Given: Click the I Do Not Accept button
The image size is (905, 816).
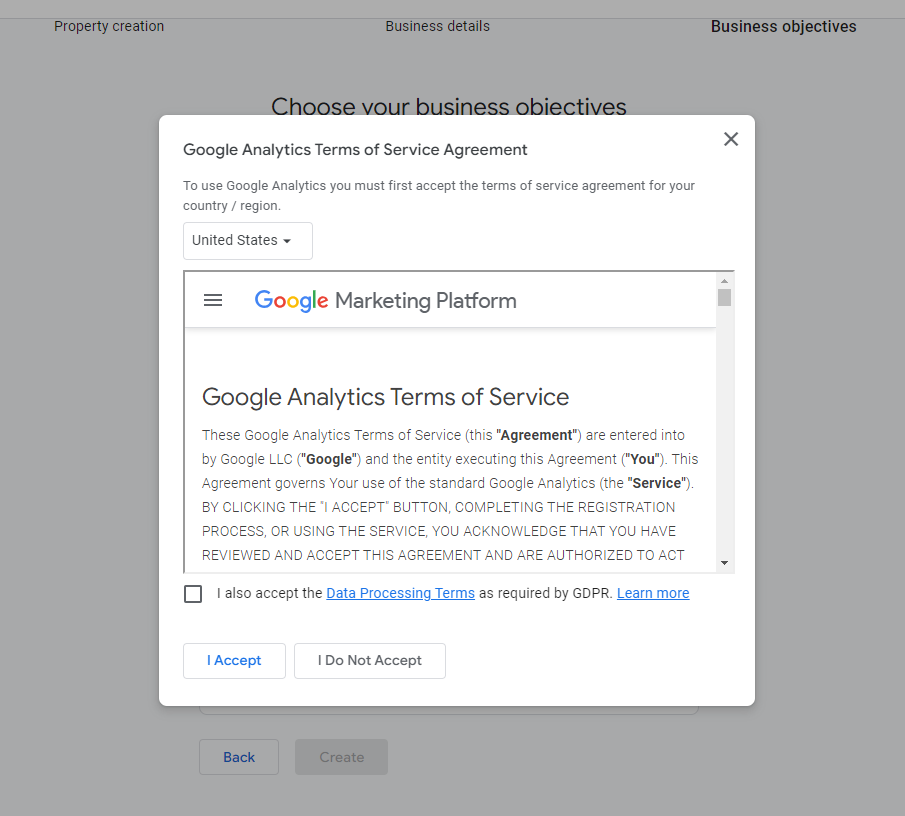Looking at the screenshot, I should click(369, 660).
